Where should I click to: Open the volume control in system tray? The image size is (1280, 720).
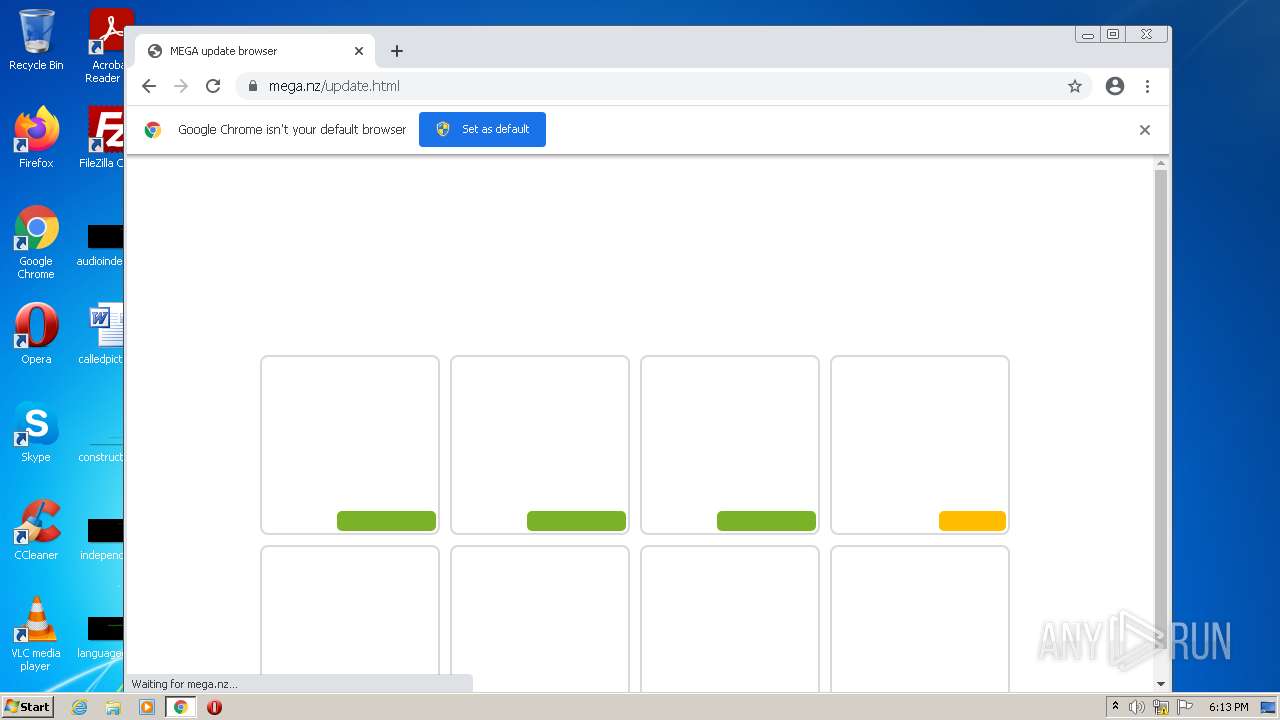point(1137,707)
